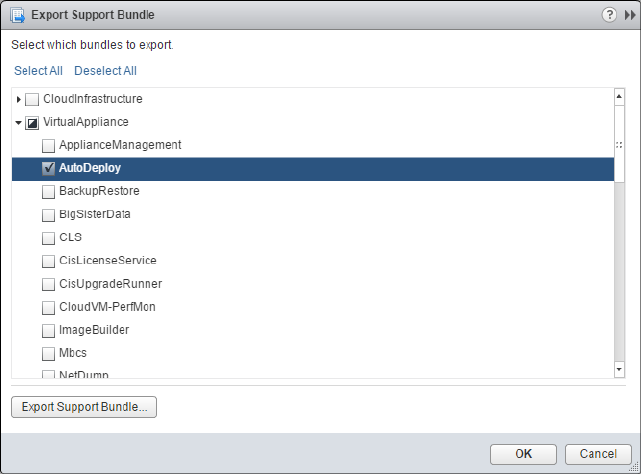Viewport: 641px width, 474px height.
Task: Enable the ApplianceManagement checkbox
Action: point(49,145)
